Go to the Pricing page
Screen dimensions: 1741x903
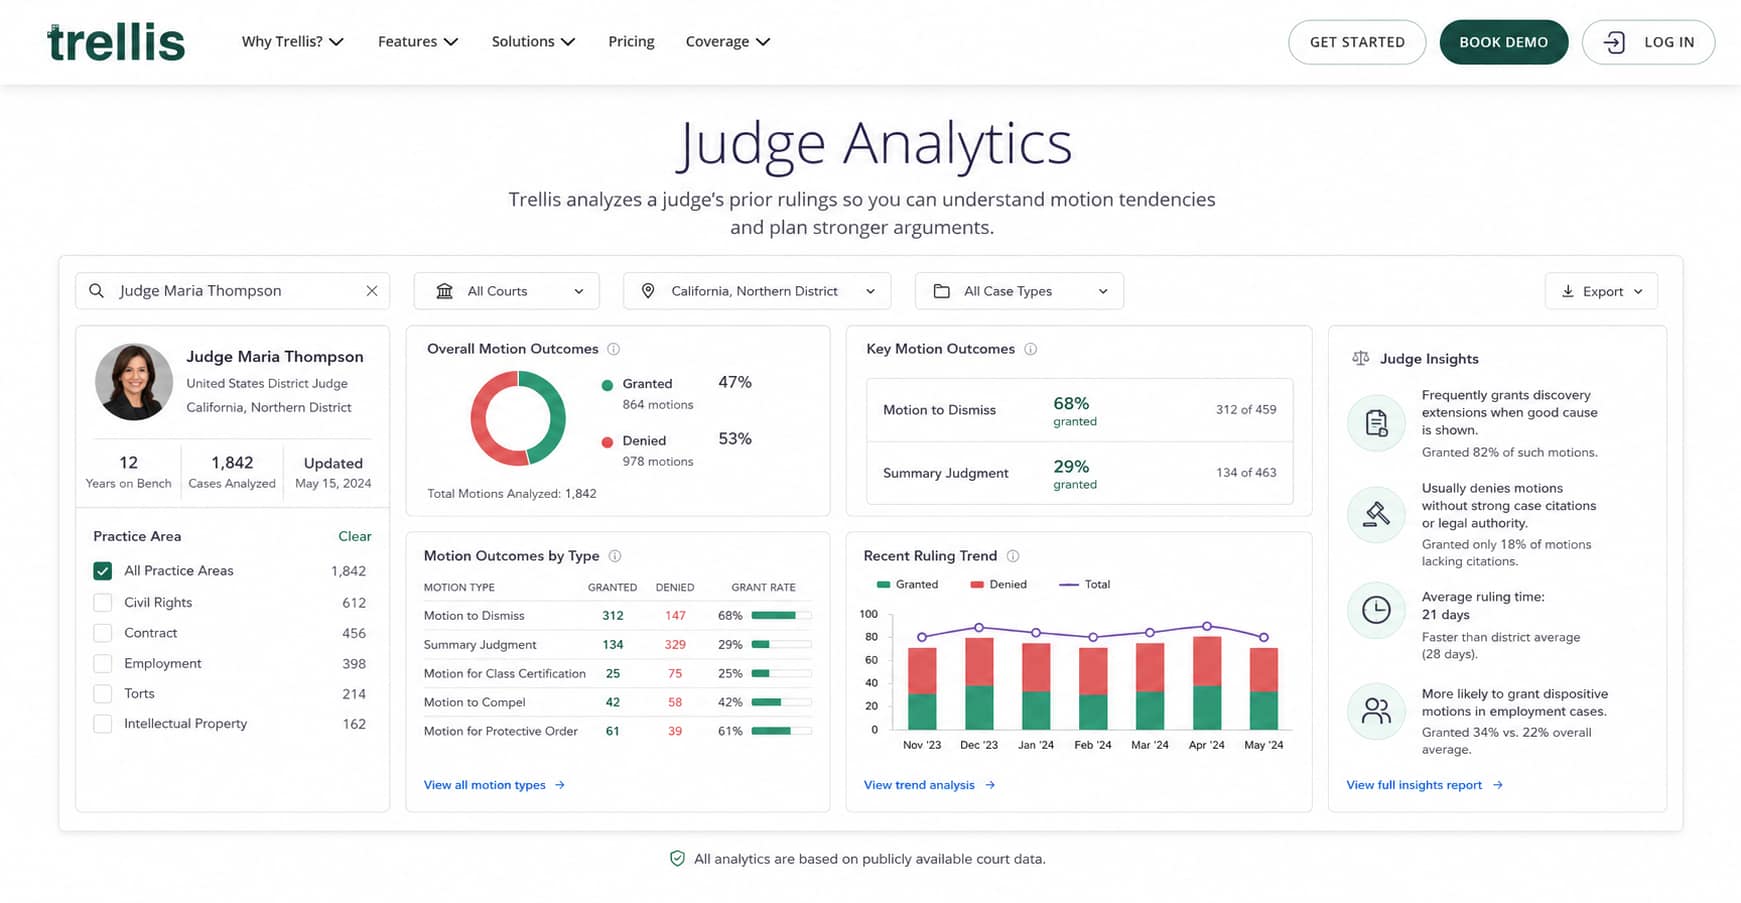[631, 42]
